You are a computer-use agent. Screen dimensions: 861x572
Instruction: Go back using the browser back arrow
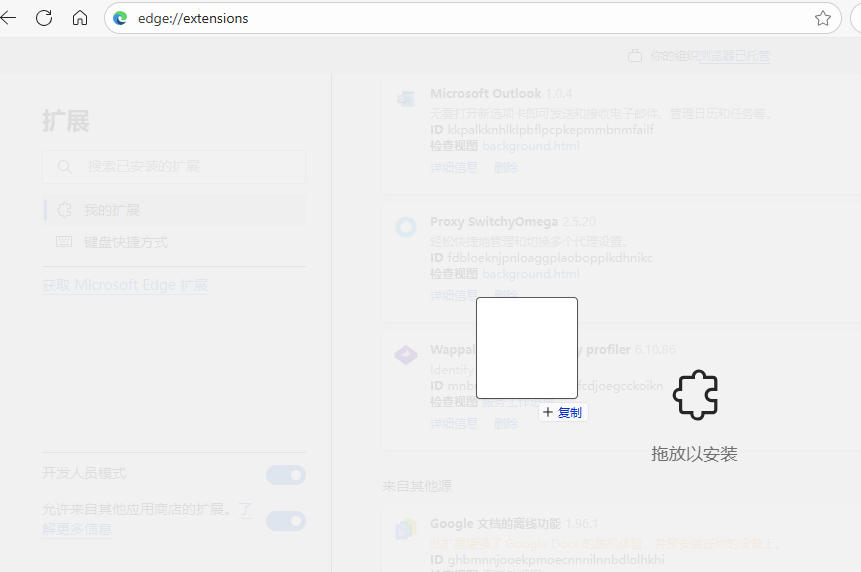(x=8, y=18)
